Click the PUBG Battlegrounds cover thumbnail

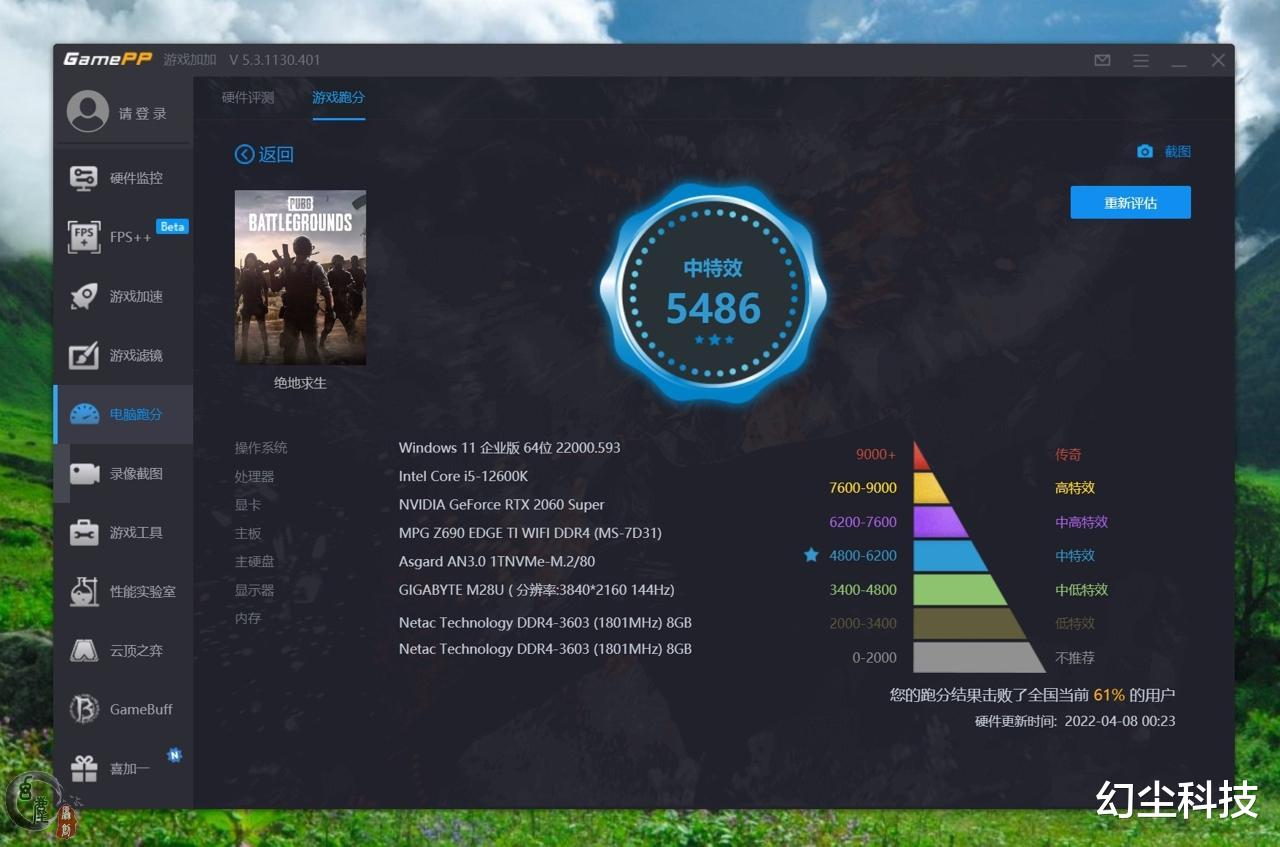point(300,277)
